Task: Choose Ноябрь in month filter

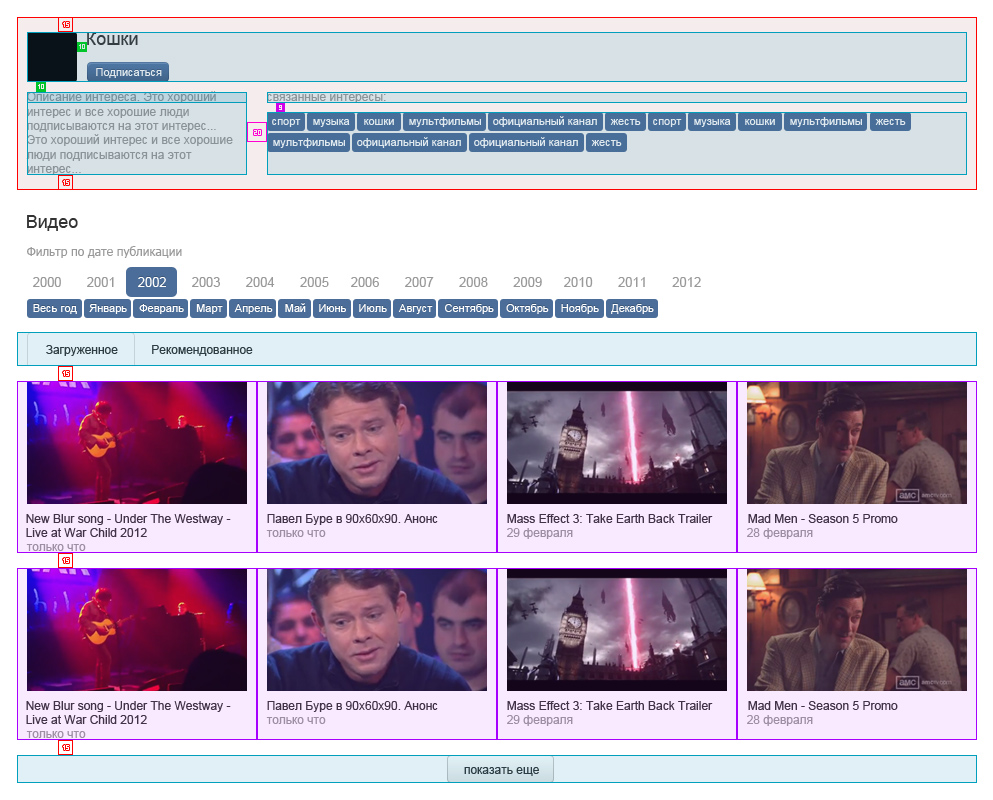Action: 579,308
